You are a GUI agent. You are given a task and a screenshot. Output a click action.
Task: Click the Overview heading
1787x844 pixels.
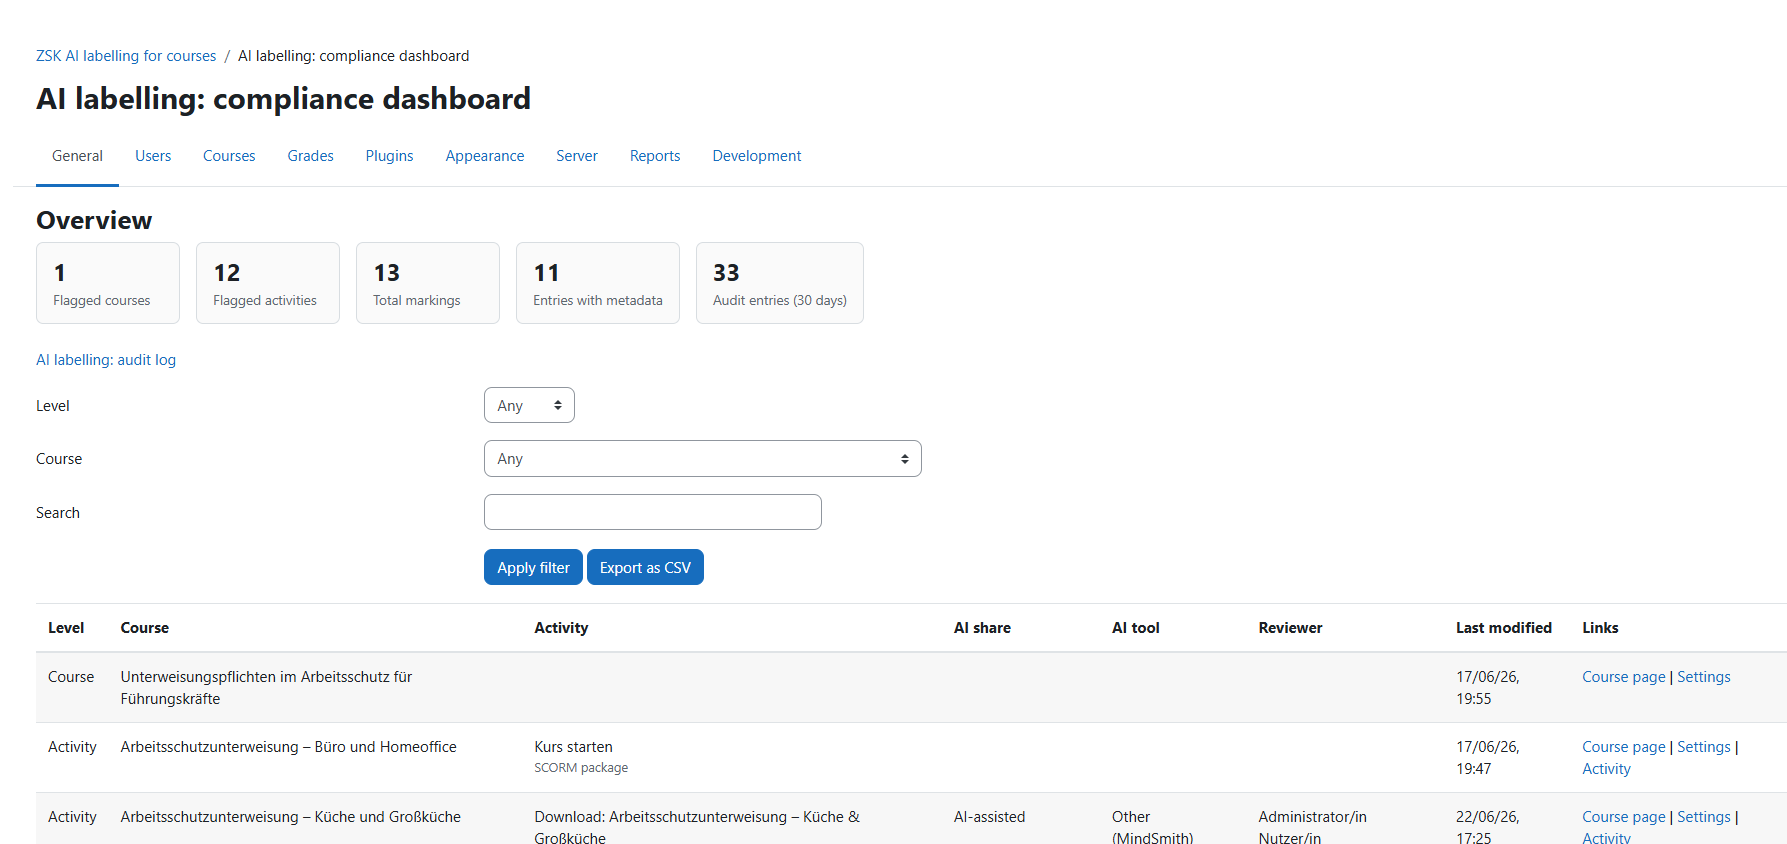coord(94,220)
